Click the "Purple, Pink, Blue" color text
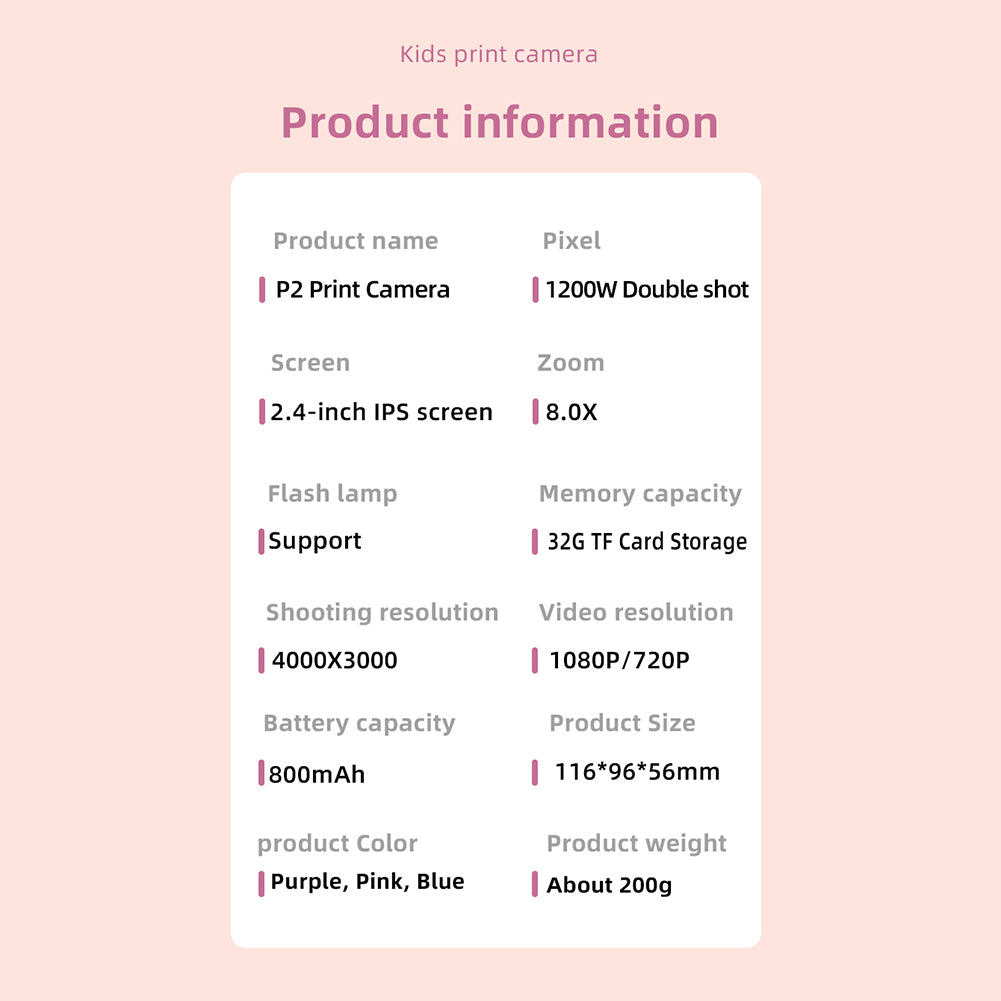1001x1001 pixels. pyautogui.click(x=367, y=882)
